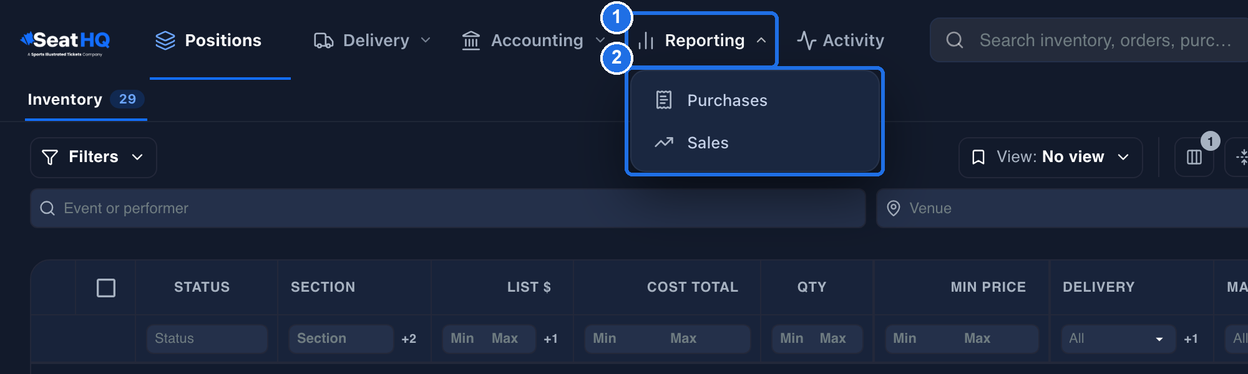
Task: Click the +1 badge beside List $ filter
Action: pos(551,339)
